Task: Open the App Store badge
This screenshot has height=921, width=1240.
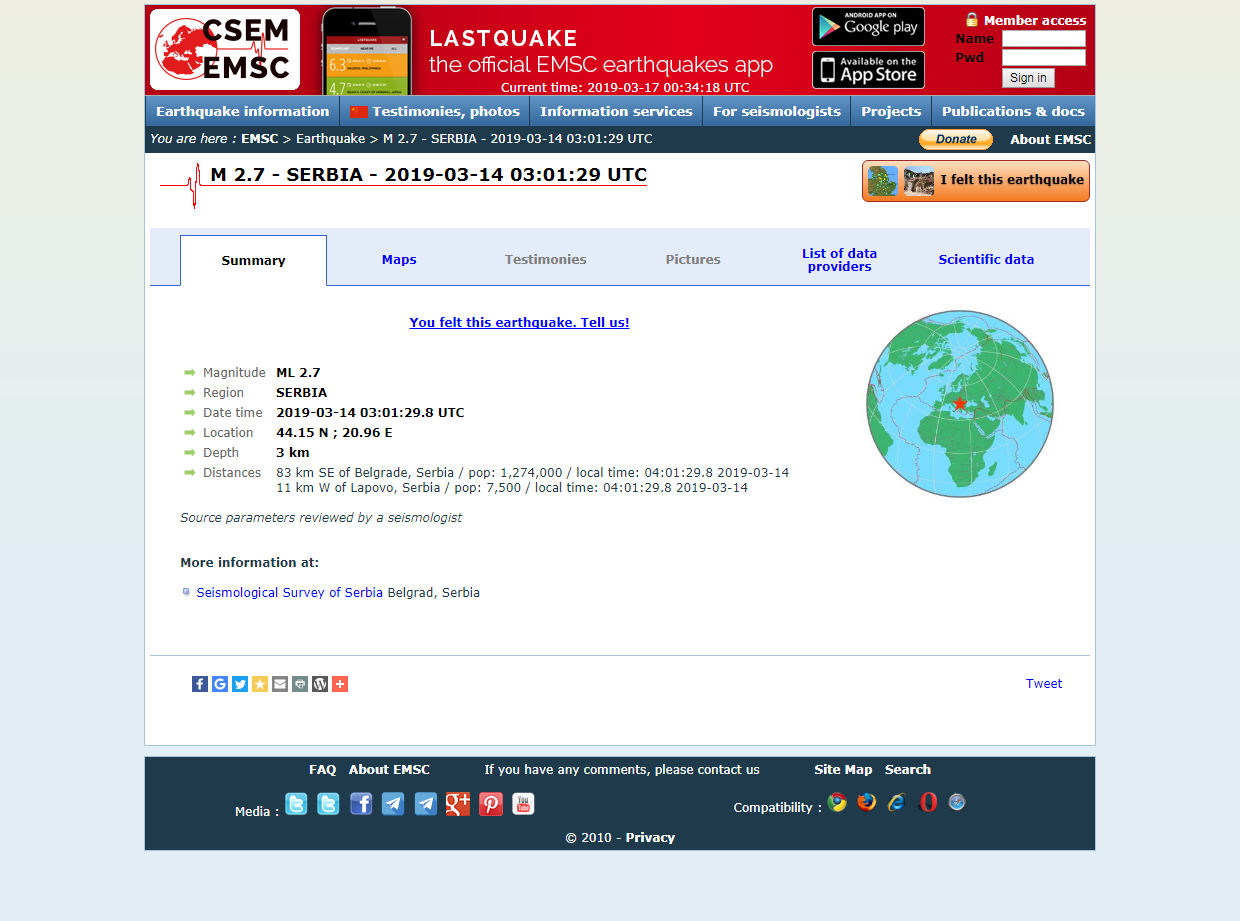Action: tap(868, 70)
